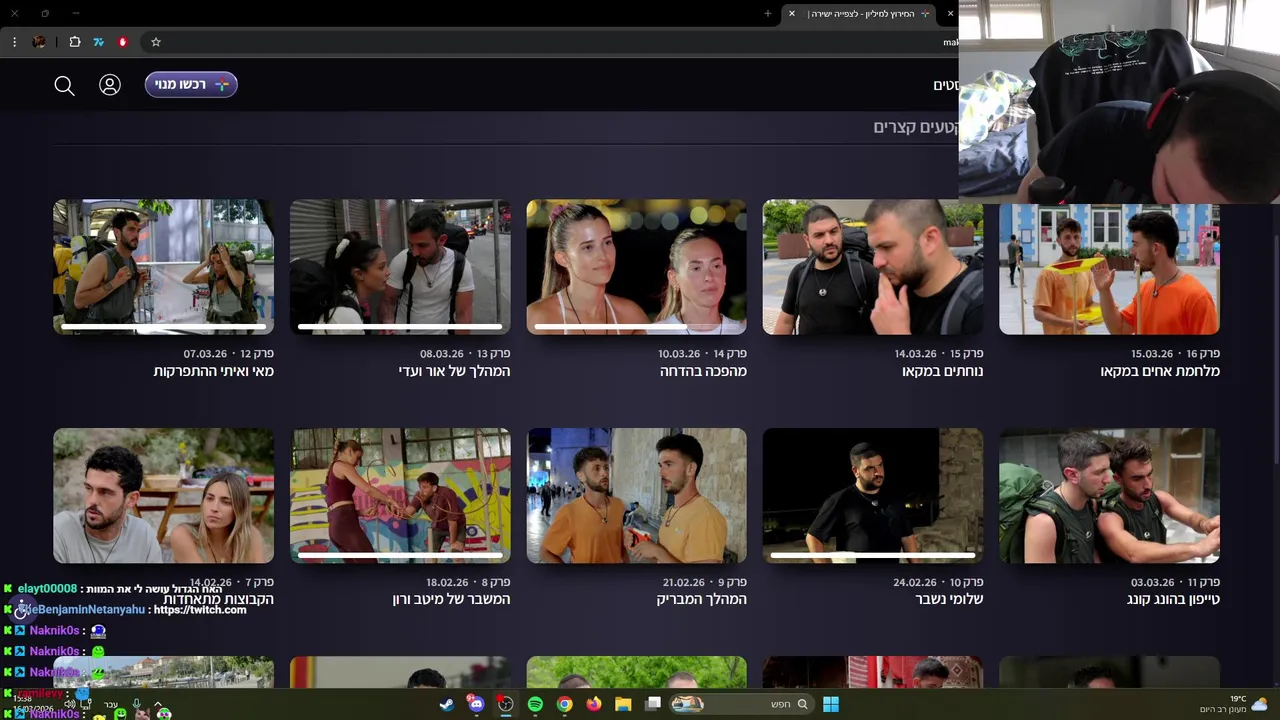Click the title שלומי נשבר
Image resolution: width=1280 pixels, height=720 pixels.
point(949,599)
